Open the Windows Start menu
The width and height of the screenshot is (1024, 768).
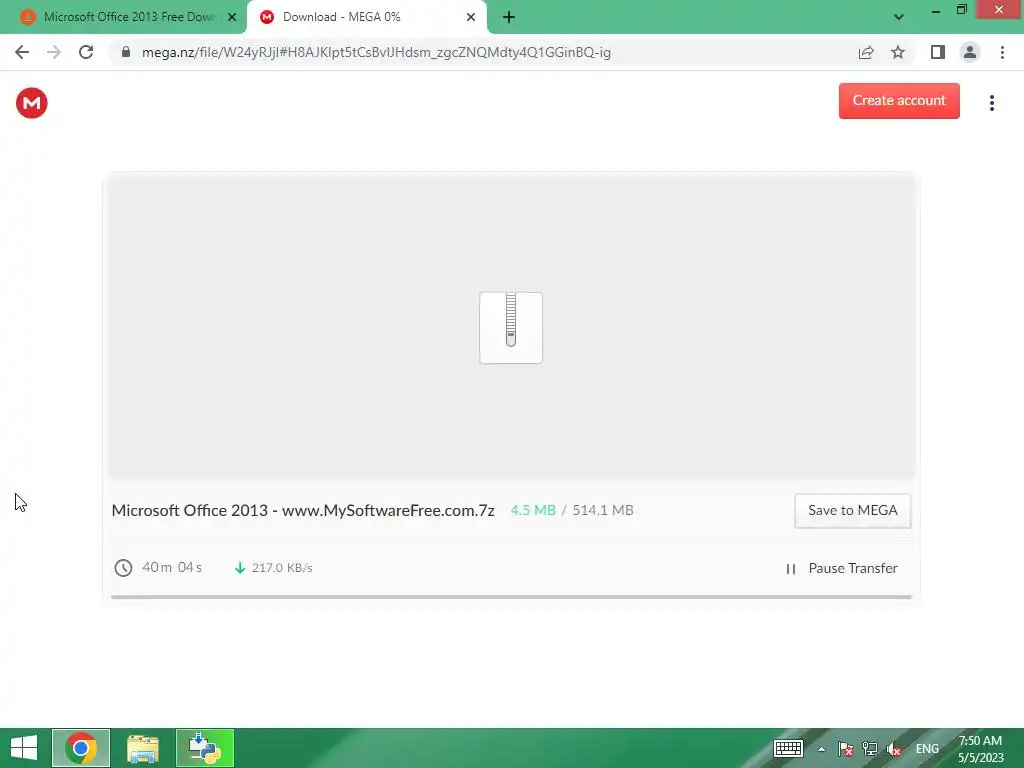(x=24, y=748)
